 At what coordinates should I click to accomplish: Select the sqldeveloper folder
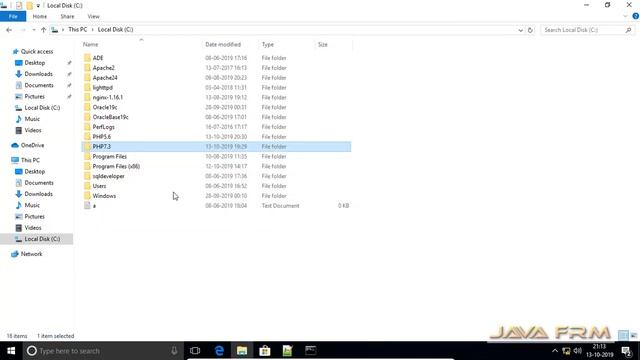(108, 176)
